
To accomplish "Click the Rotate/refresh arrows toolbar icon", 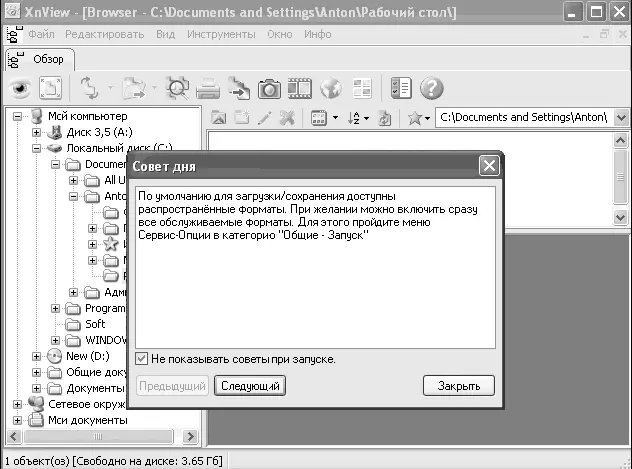I will (89, 88).
